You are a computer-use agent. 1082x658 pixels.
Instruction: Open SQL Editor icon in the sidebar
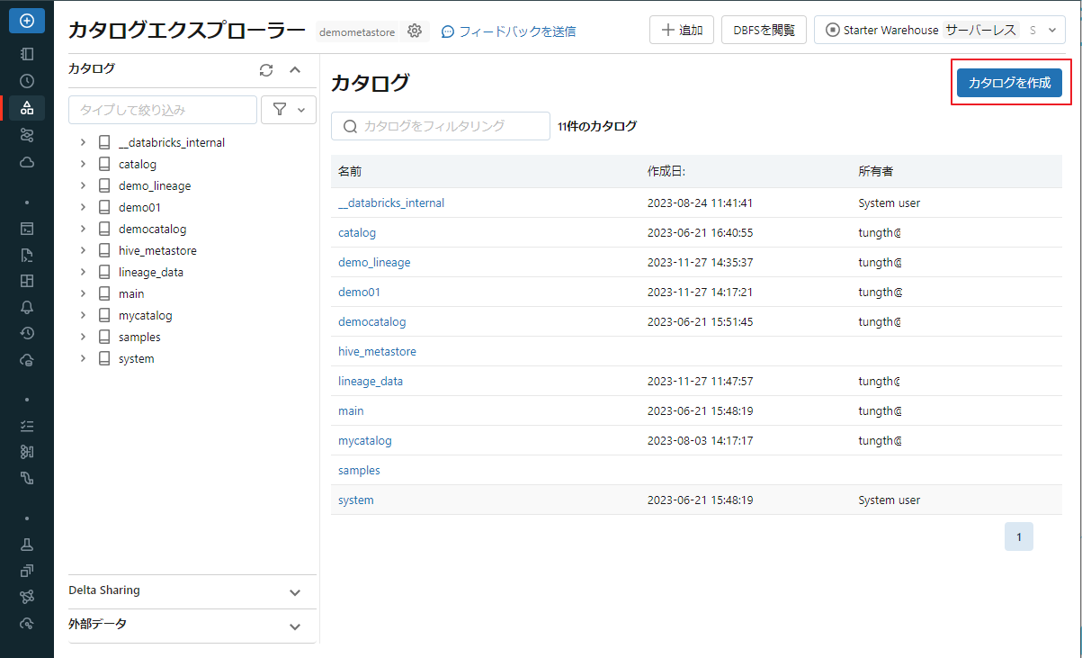coord(27,229)
